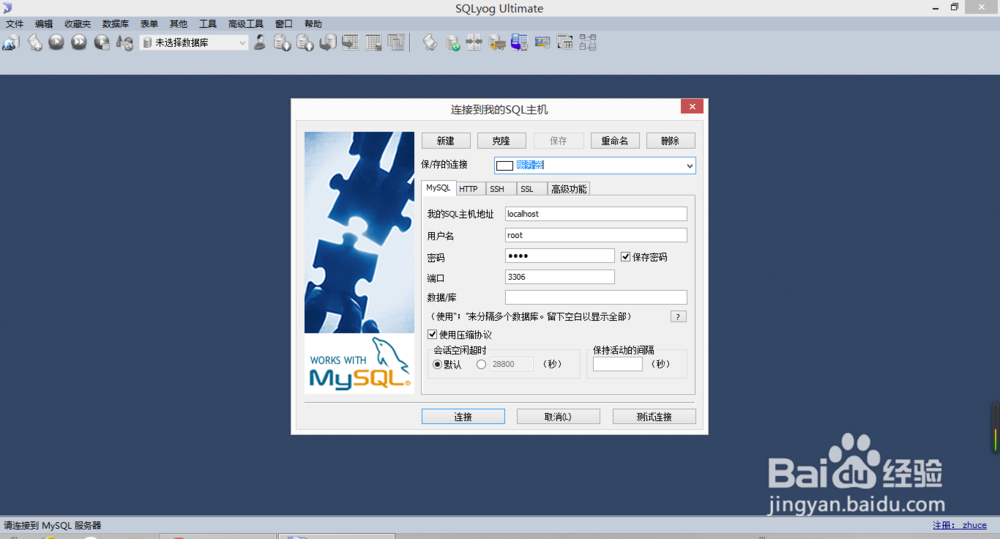Click the database icon with a down arrow
The height and width of the screenshot is (539, 1000).
pos(282,43)
